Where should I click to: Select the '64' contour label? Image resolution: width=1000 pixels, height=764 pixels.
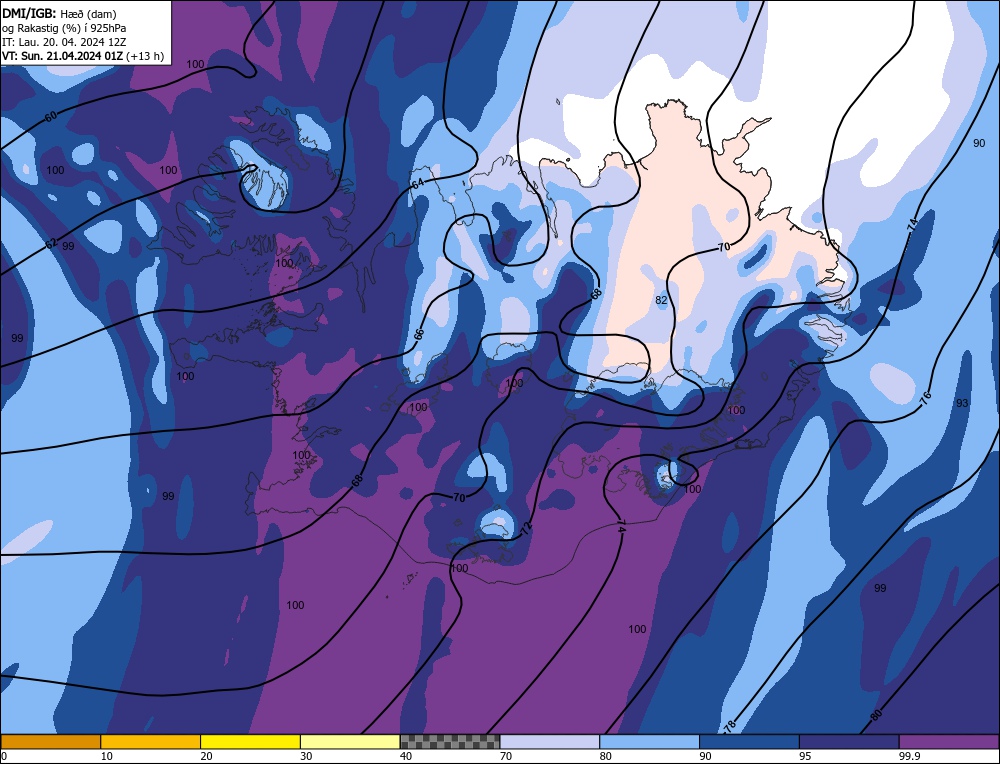point(417,184)
